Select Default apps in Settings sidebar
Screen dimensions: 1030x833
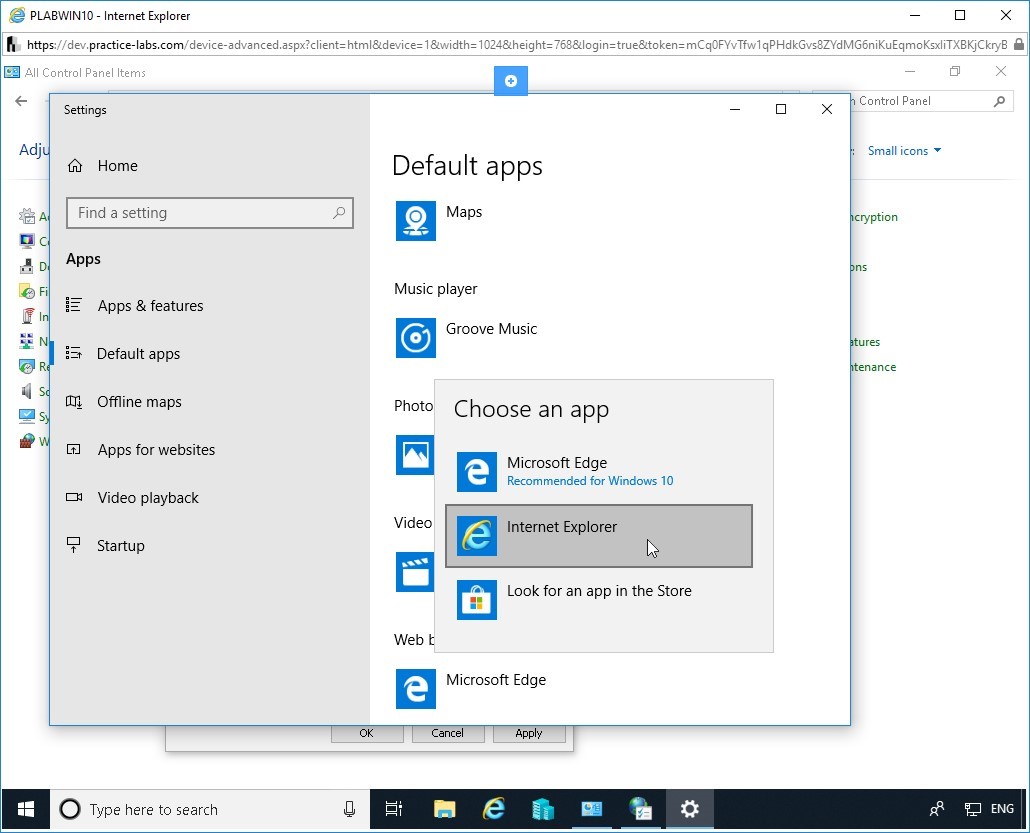pyautogui.click(x=123, y=353)
